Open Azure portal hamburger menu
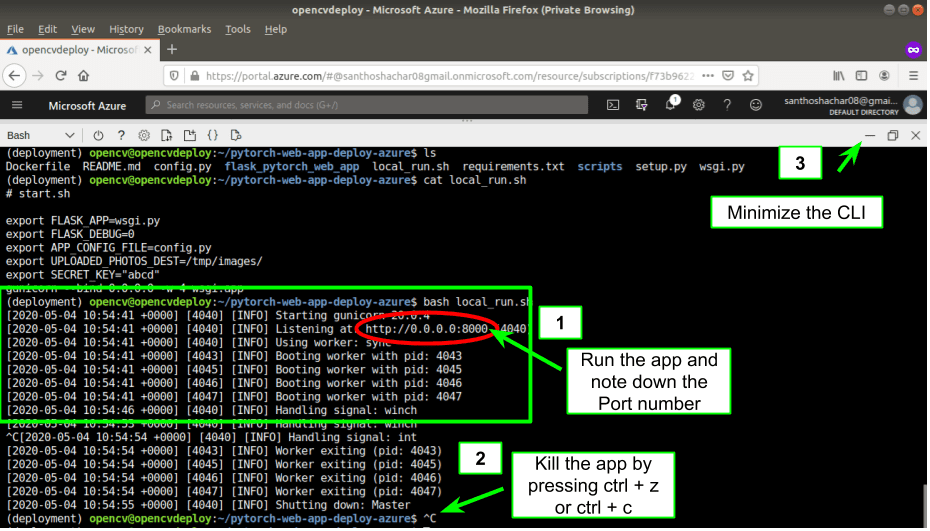The height and width of the screenshot is (531, 930). point(17,105)
